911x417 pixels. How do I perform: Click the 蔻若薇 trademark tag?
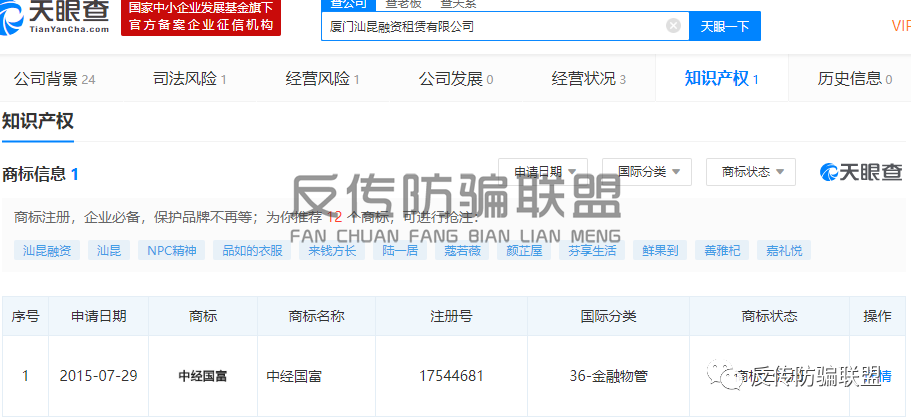coord(462,251)
